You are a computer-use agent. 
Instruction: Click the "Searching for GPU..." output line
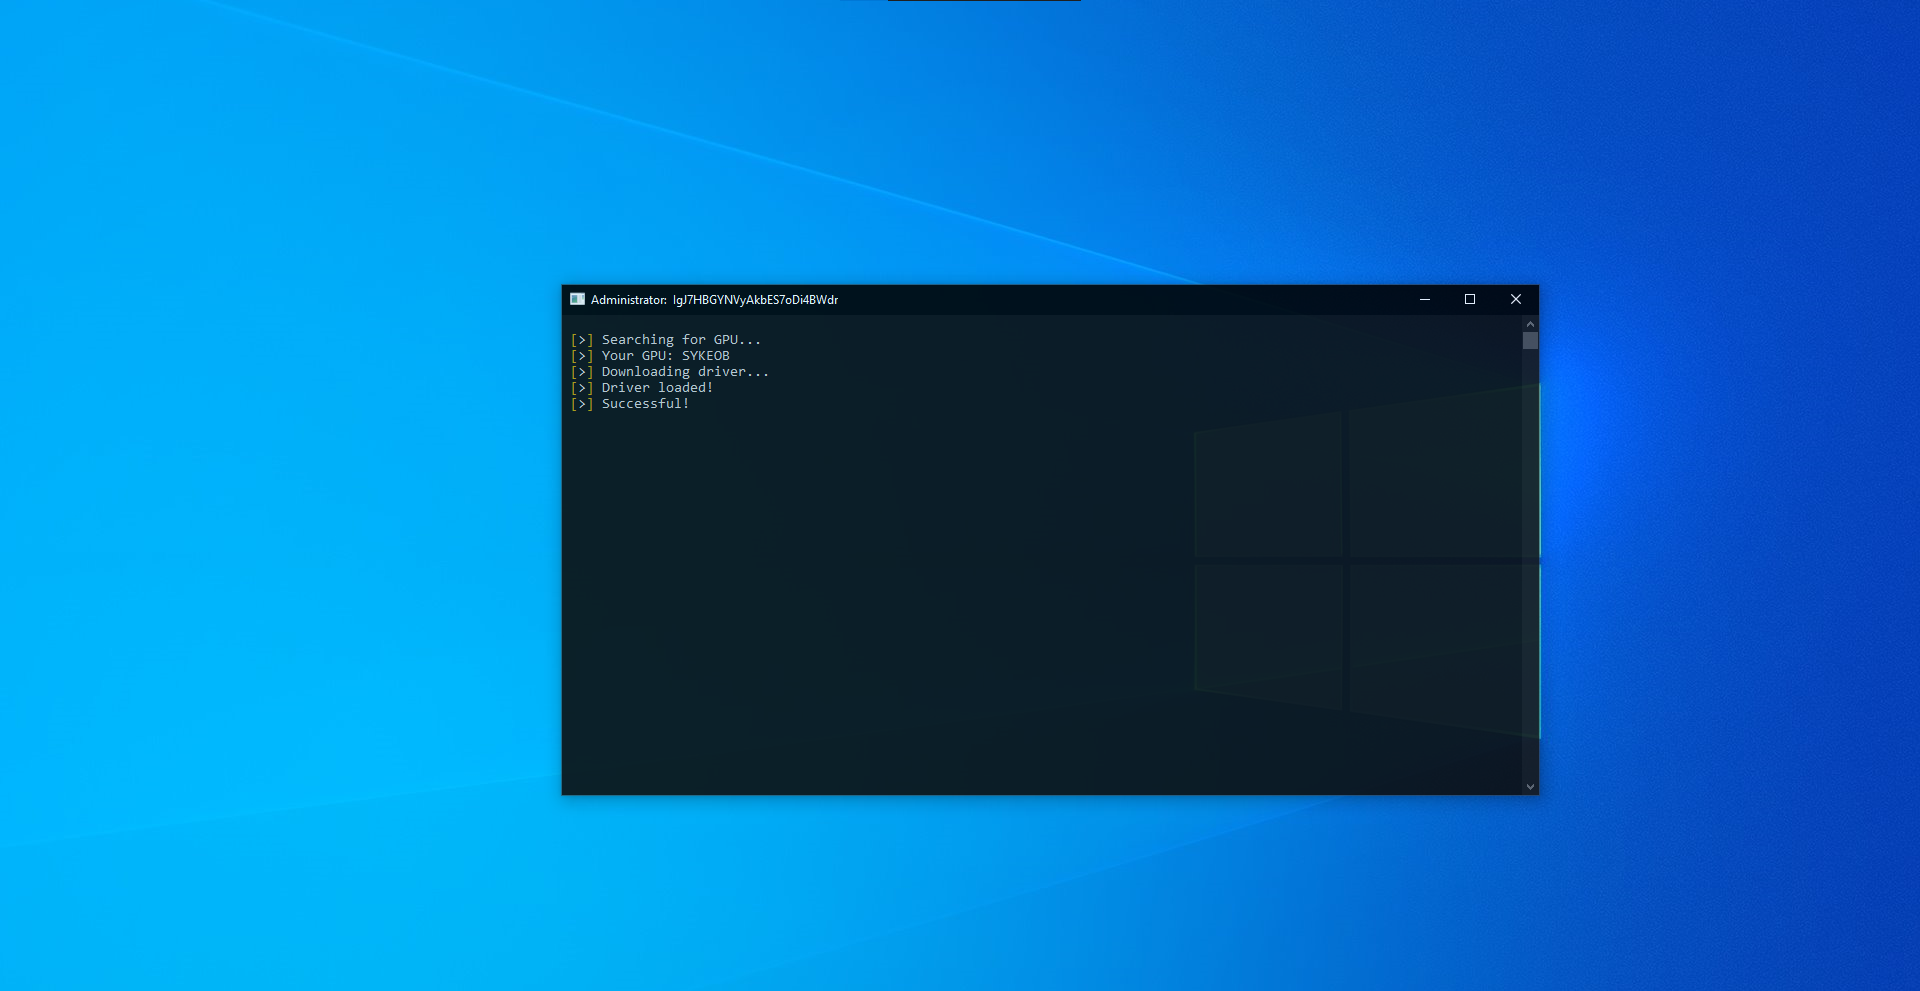tap(680, 340)
